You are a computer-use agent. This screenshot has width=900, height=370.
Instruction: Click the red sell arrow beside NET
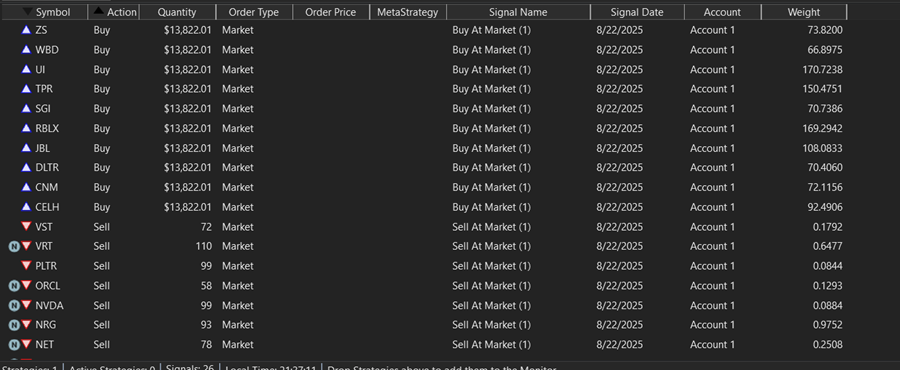point(26,344)
